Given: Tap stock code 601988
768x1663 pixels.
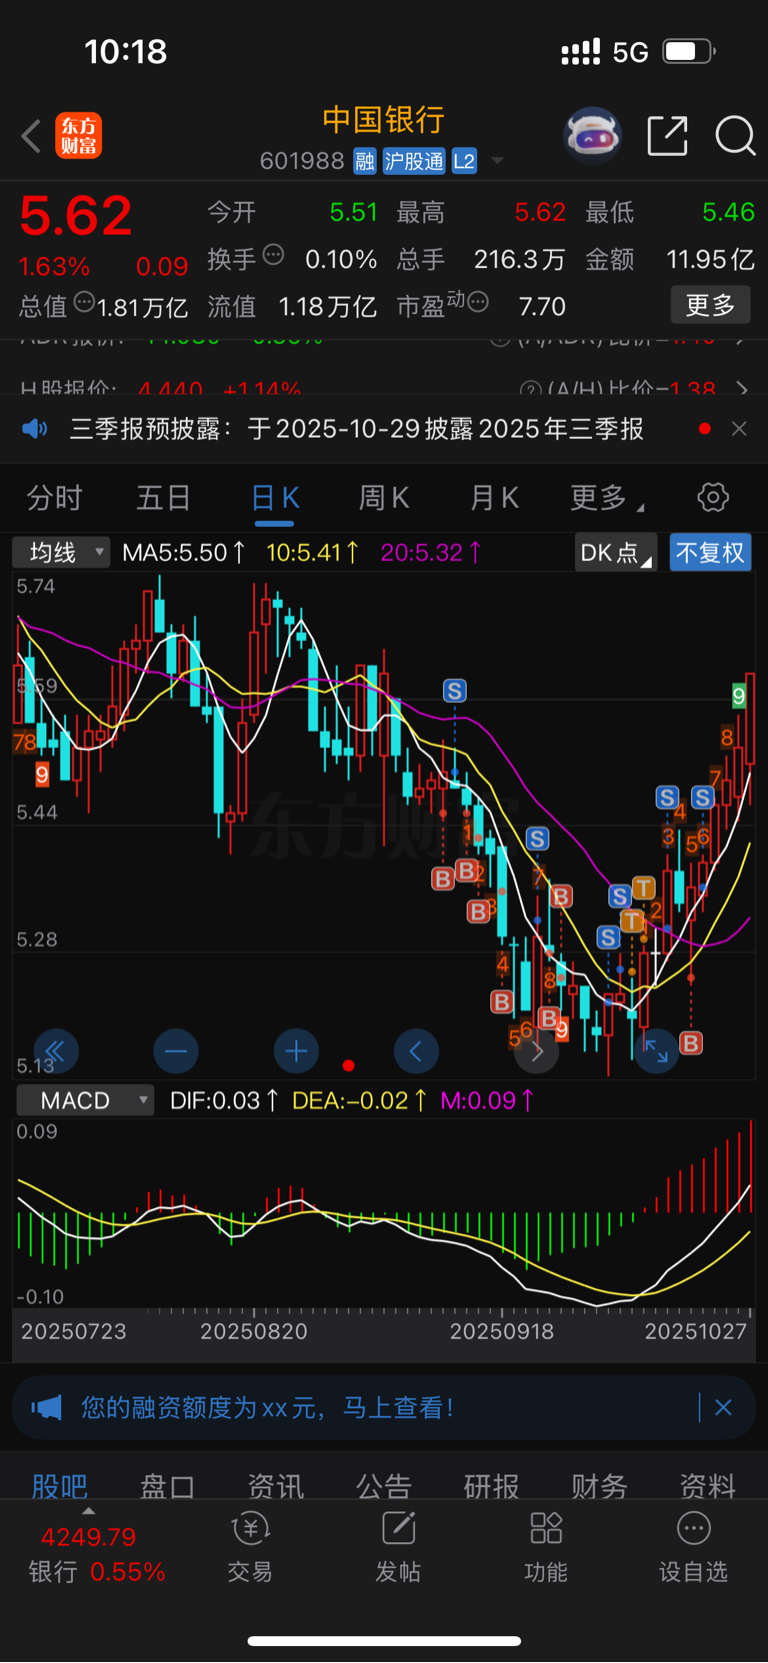Looking at the screenshot, I should pos(302,161).
